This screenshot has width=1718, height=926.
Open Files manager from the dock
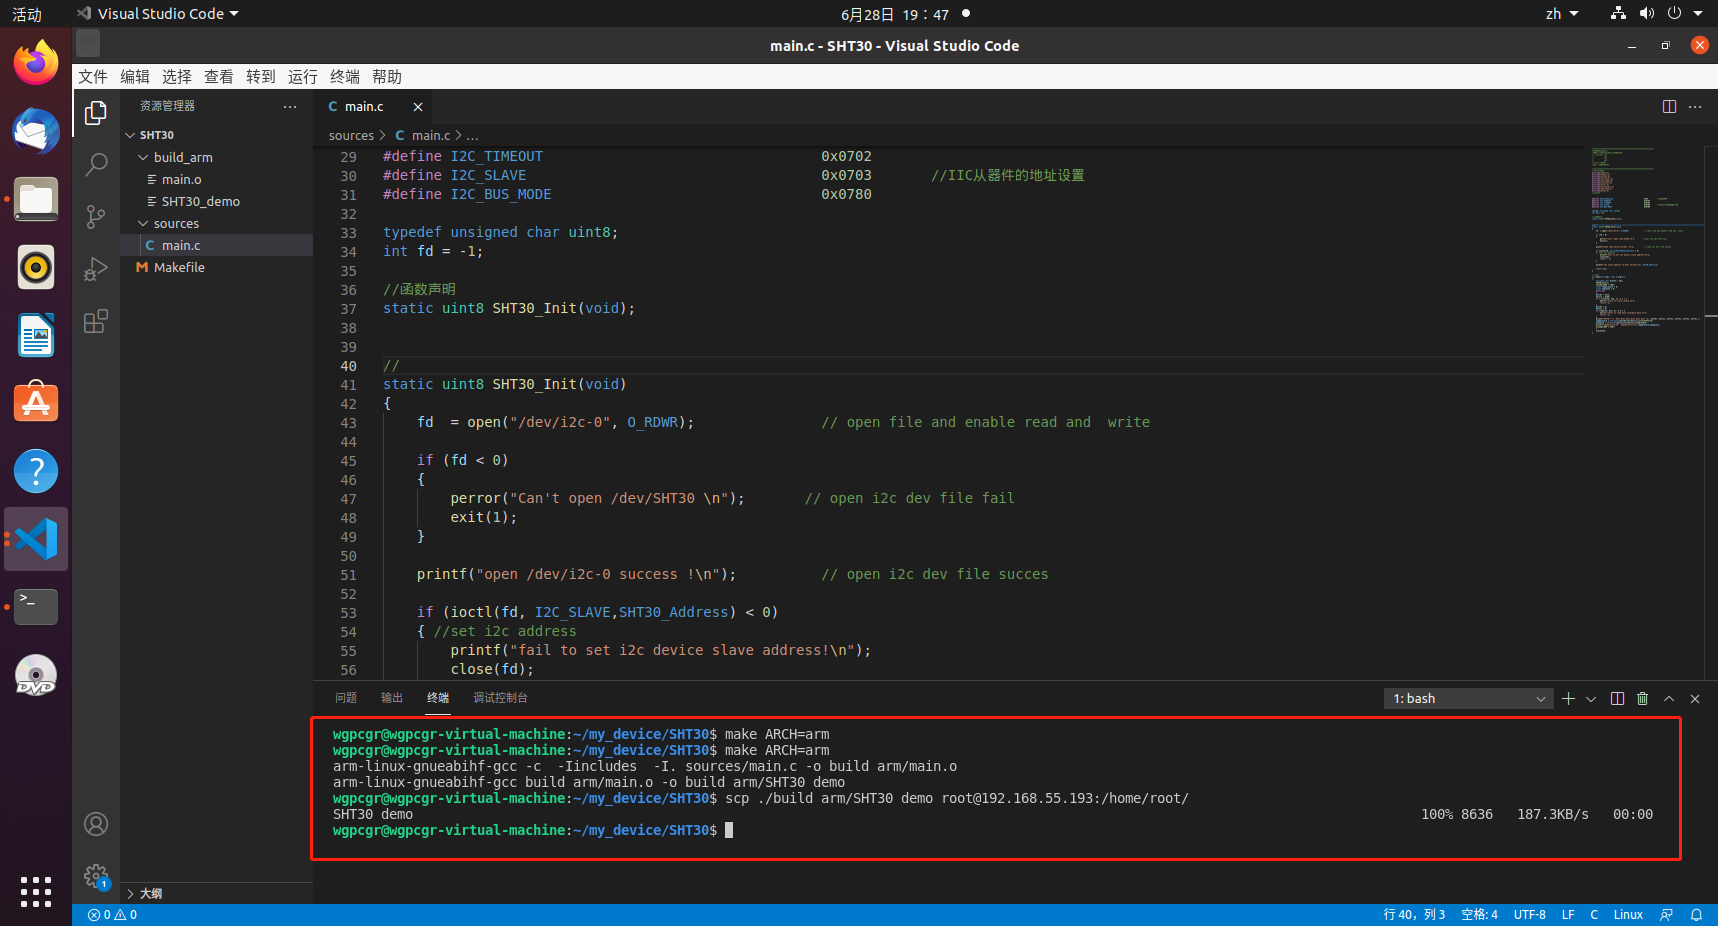pyautogui.click(x=36, y=199)
